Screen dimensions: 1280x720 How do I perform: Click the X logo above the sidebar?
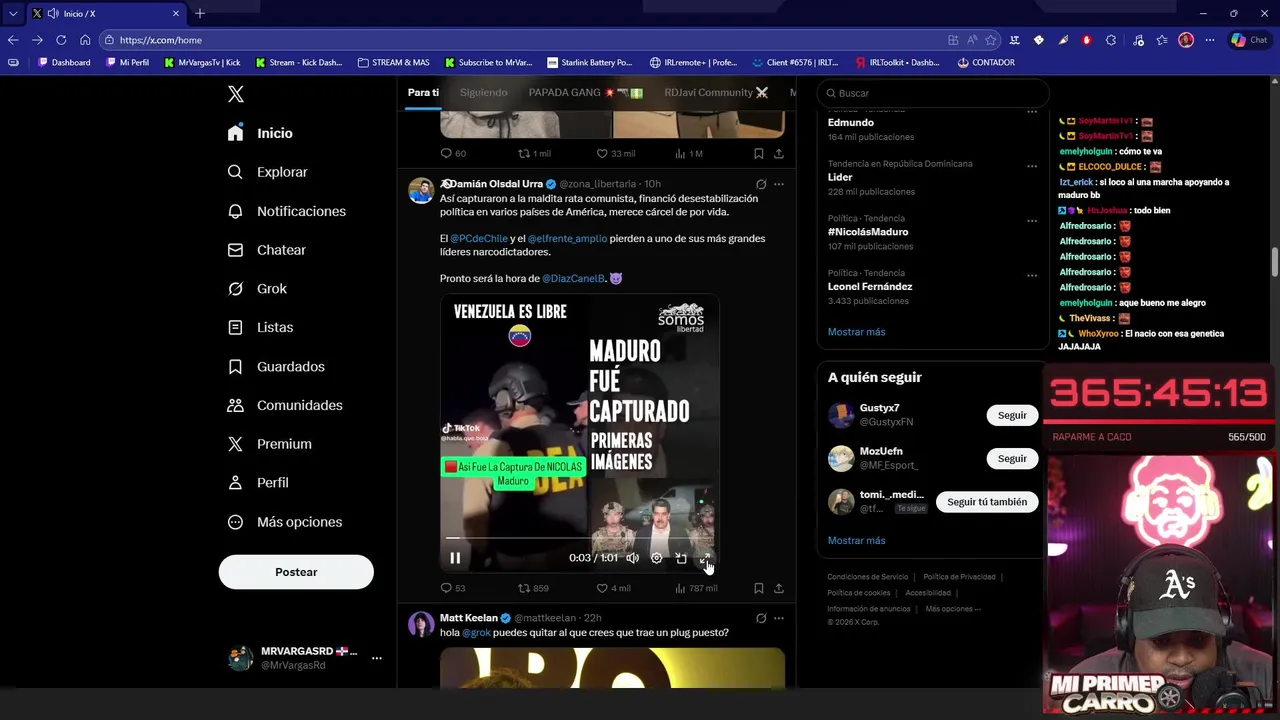pyautogui.click(x=236, y=94)
